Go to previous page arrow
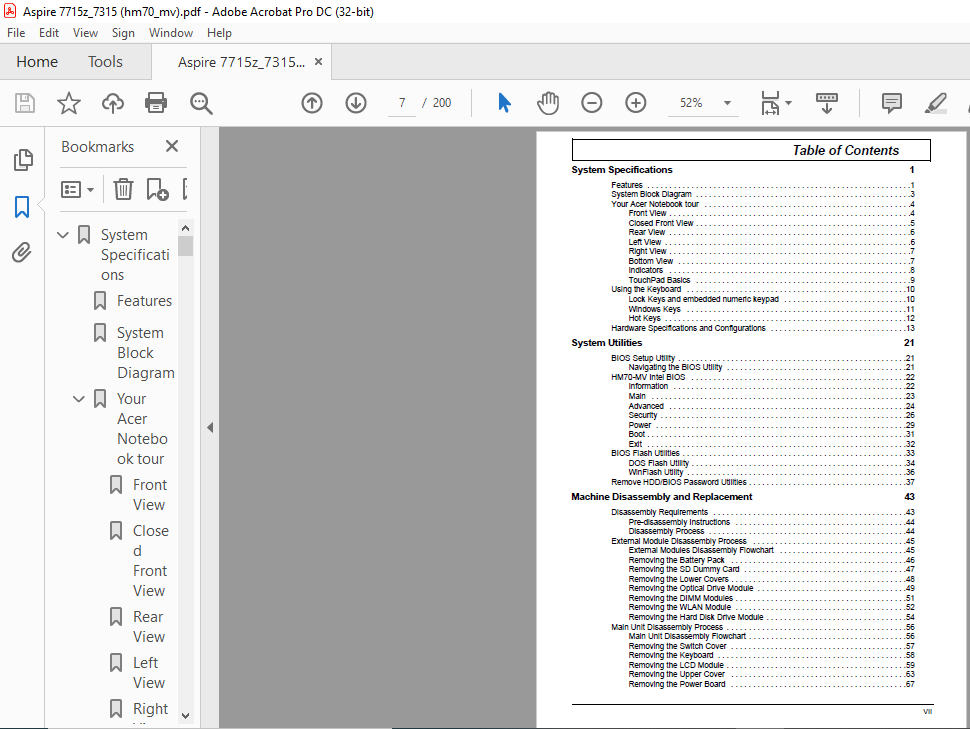970x729 pixels. point(312,103)
